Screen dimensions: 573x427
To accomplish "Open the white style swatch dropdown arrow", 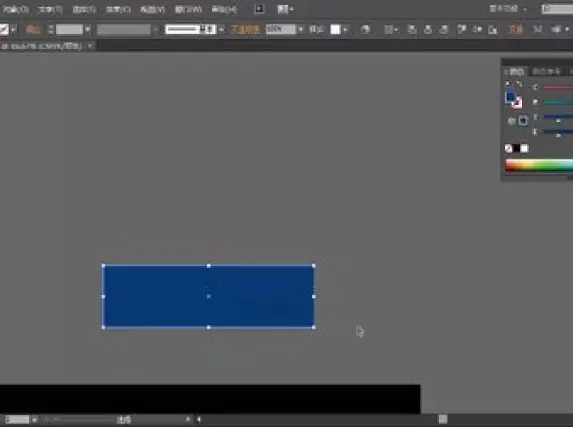I will (x=345, y=30).
